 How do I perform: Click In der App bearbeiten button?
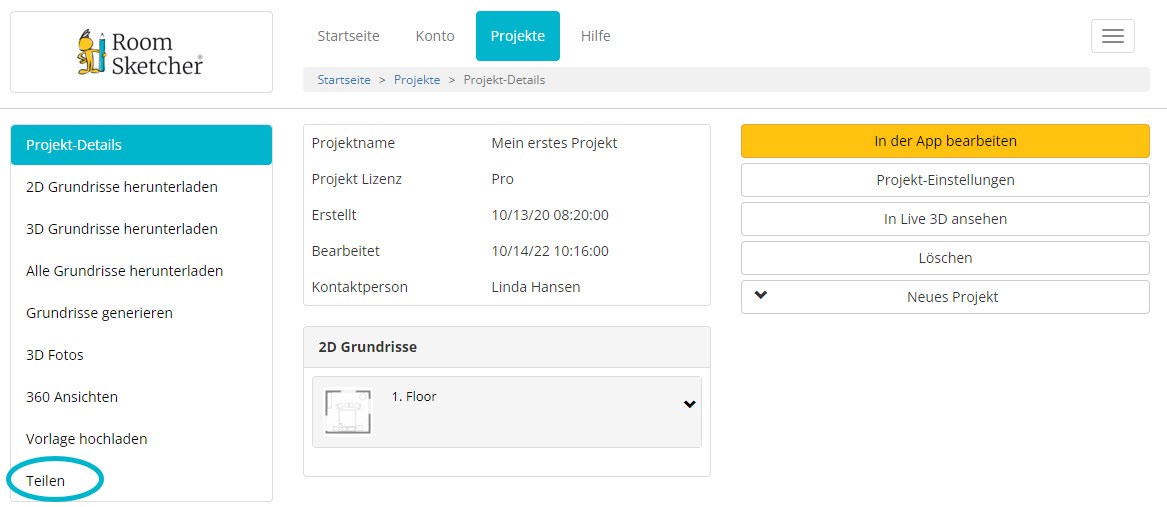[x=945, y=141]
